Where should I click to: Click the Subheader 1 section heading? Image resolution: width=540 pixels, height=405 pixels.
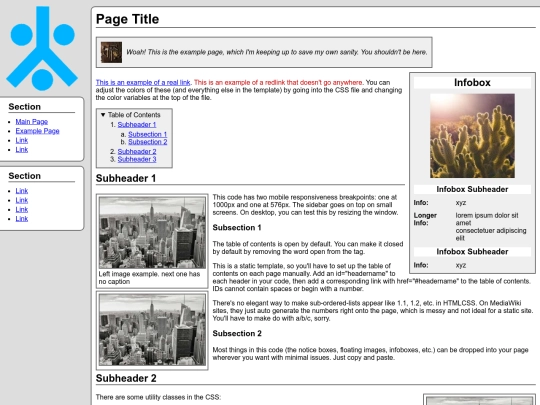point(126,178)
